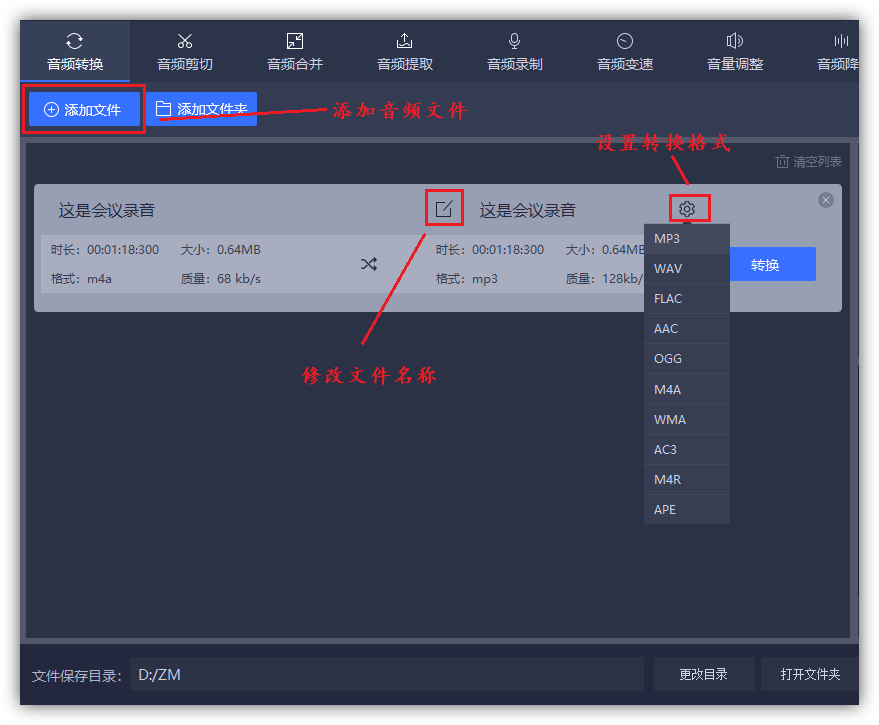The image size is (879, 725).
Task: Click the rename pencil icon for 这是会议录音
Action: [444, 207]
